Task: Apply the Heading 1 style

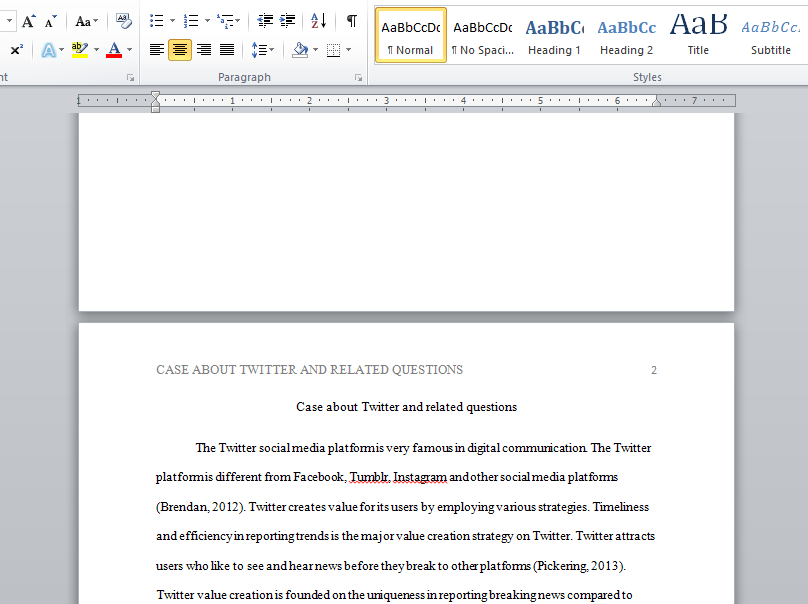Action: coord(554,36)
